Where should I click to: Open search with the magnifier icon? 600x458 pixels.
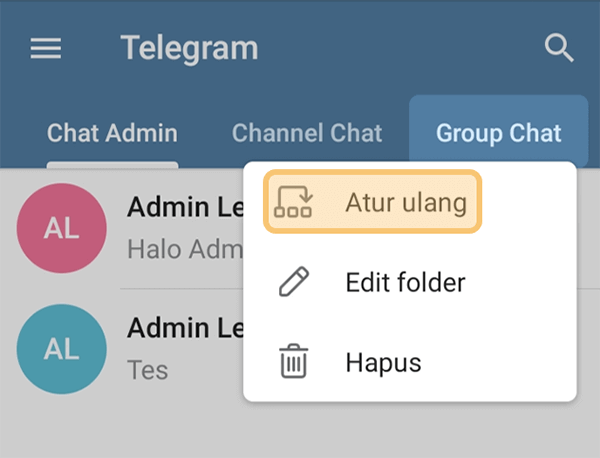tap(559, 48)
